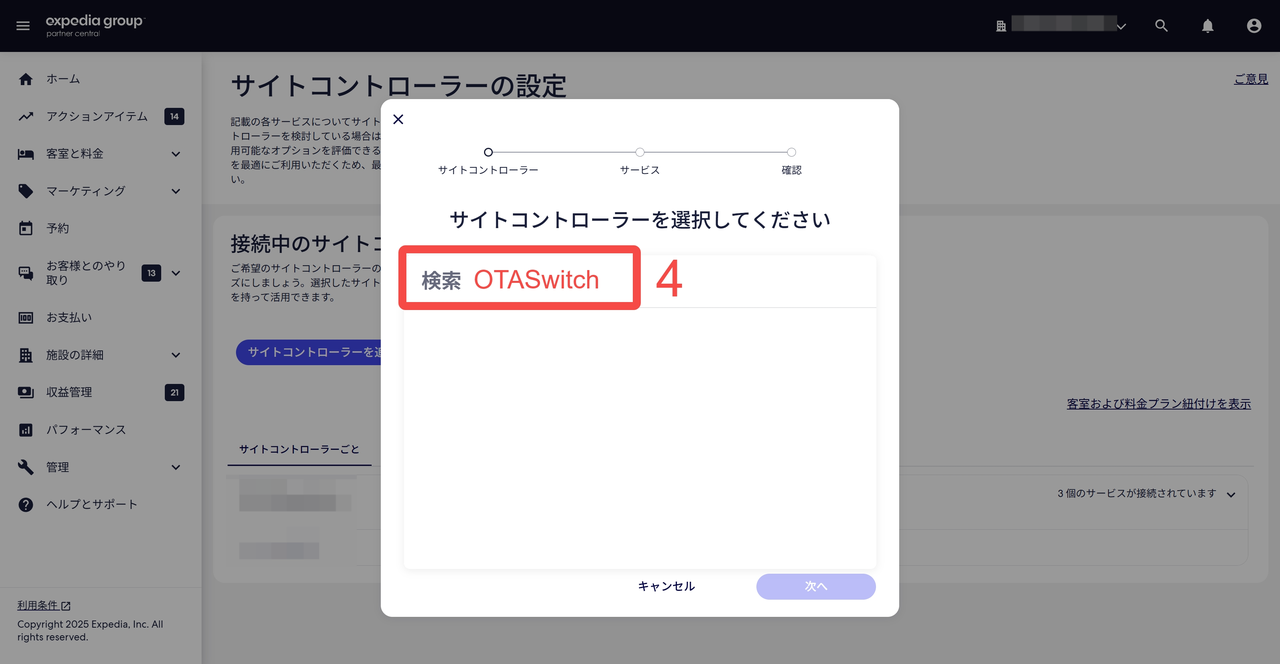This screenshot has height=664, width=1280.
Task: Expand the 管理 chevron
Action: pyautogui.click(x=176, y=467)
